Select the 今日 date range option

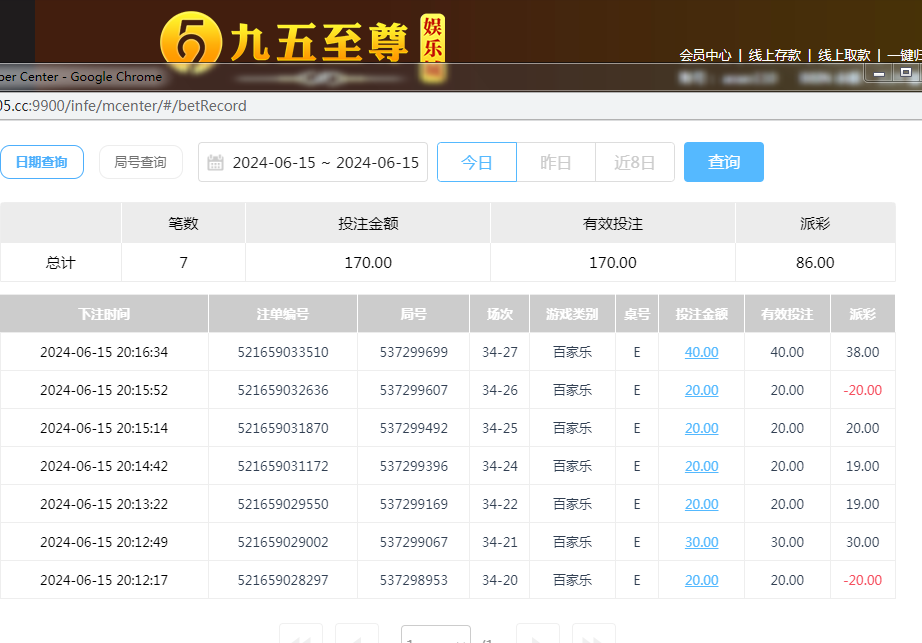point(477,162)
